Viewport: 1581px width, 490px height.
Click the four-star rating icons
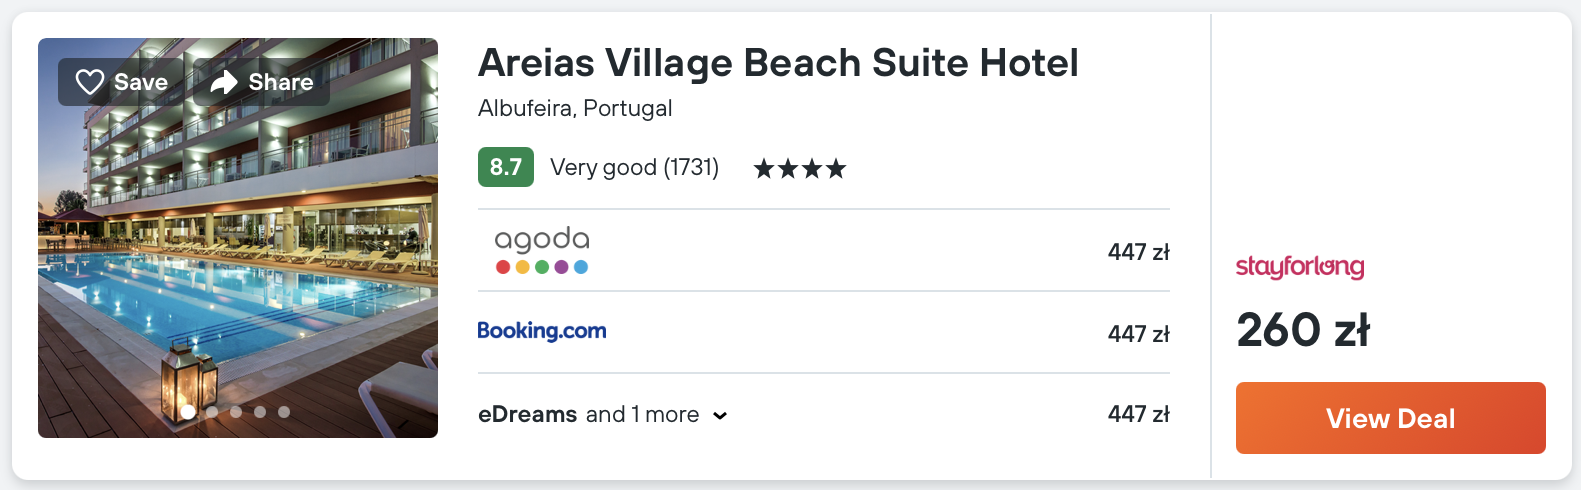click(800, 169)
